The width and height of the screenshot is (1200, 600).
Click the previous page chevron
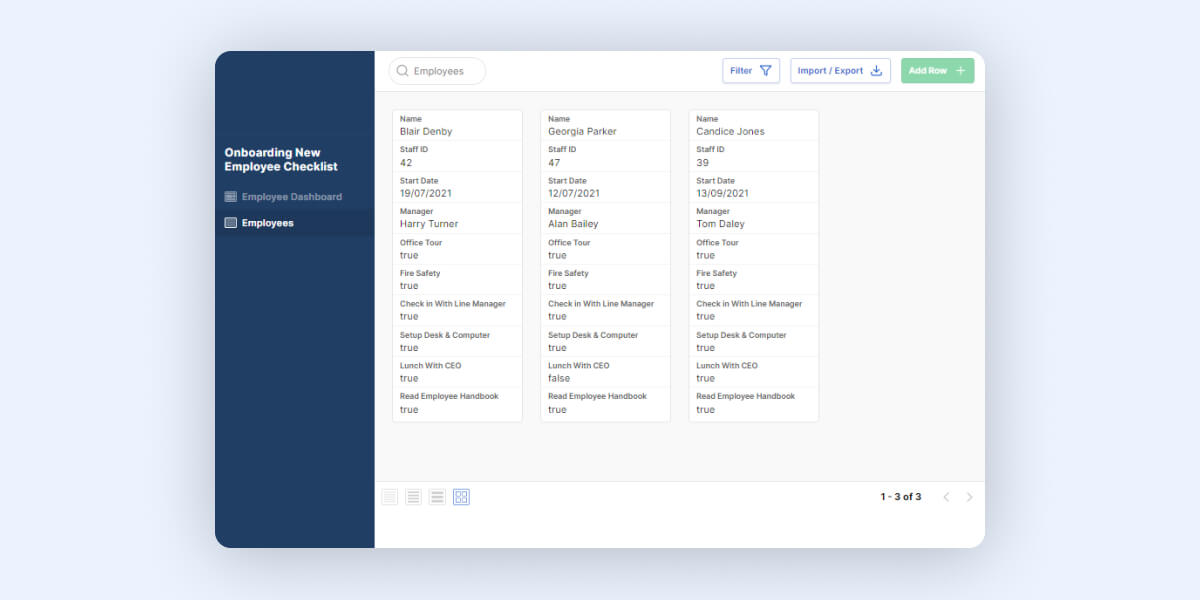click(946, 496)
